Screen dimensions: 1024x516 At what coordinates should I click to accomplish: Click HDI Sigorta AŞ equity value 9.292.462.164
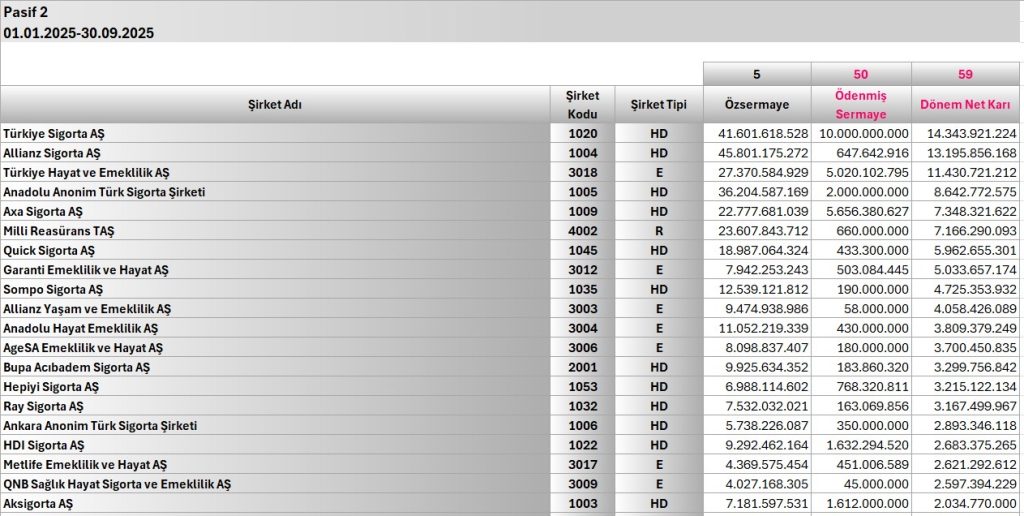(756, 445)
